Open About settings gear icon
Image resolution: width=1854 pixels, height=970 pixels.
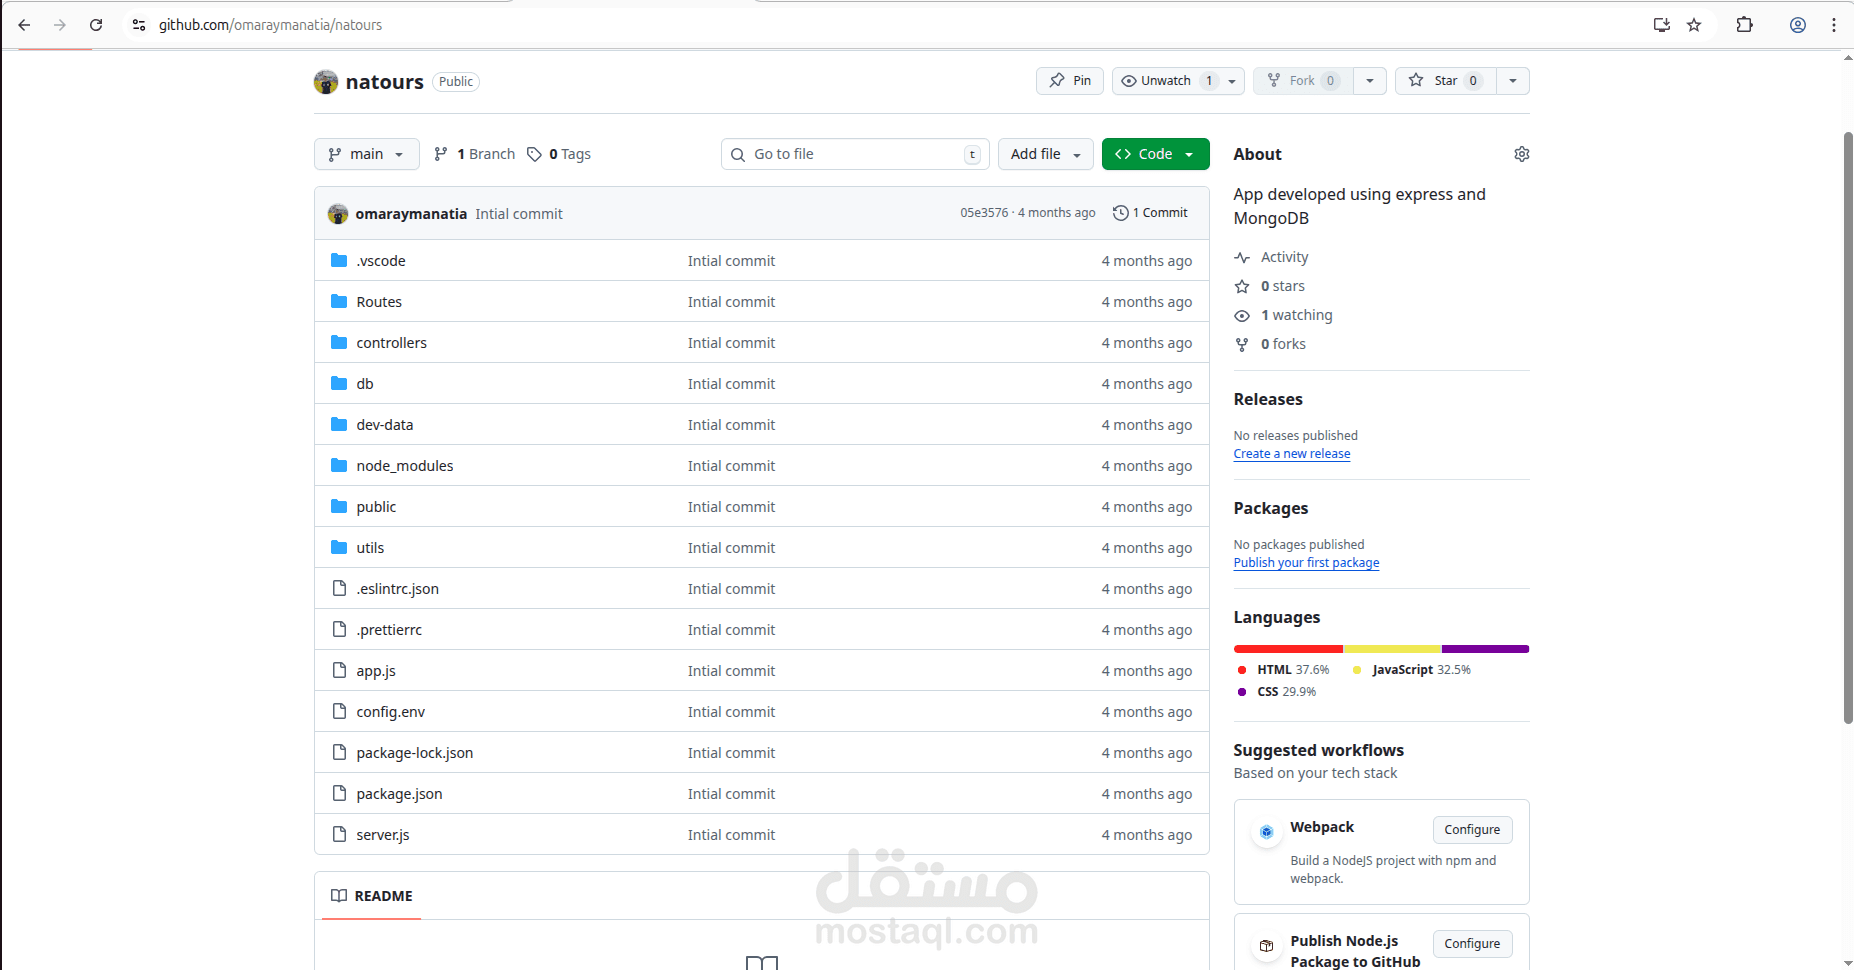pos(1522,154)
